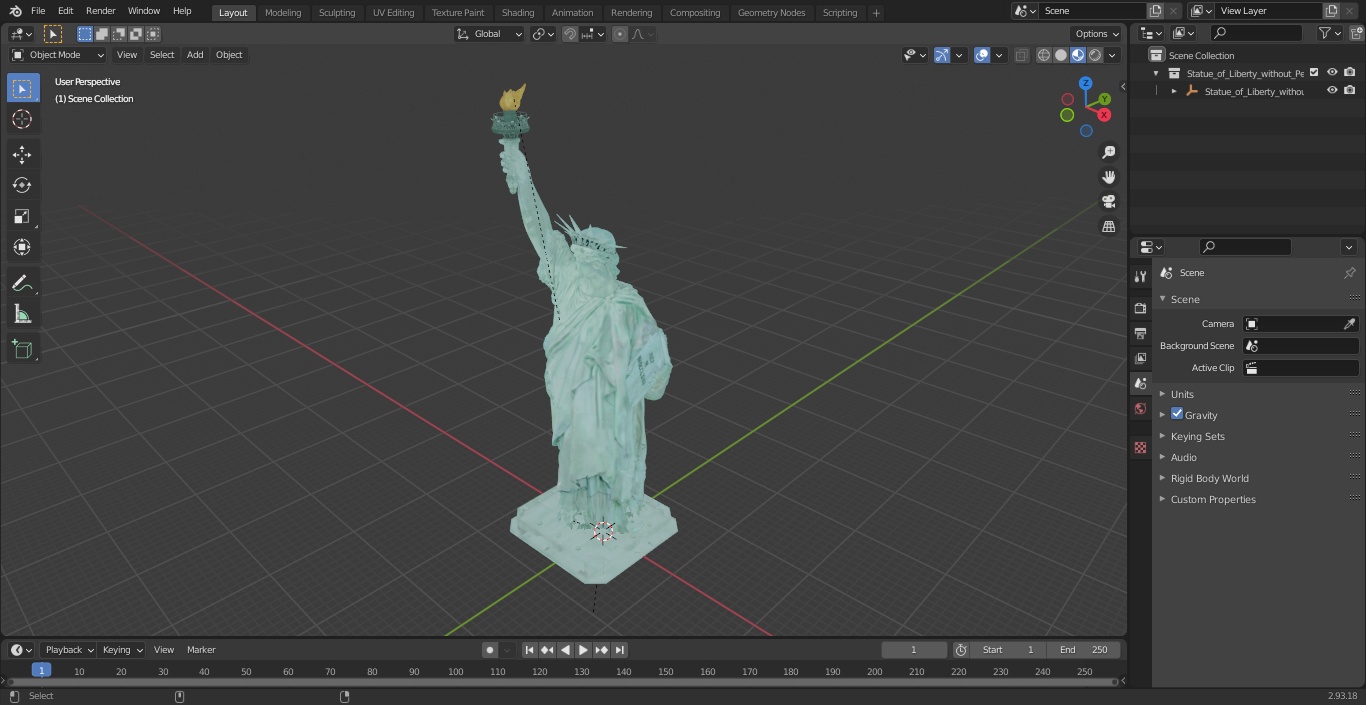
Task: Toggle auto keying record button
Action: 490,650
